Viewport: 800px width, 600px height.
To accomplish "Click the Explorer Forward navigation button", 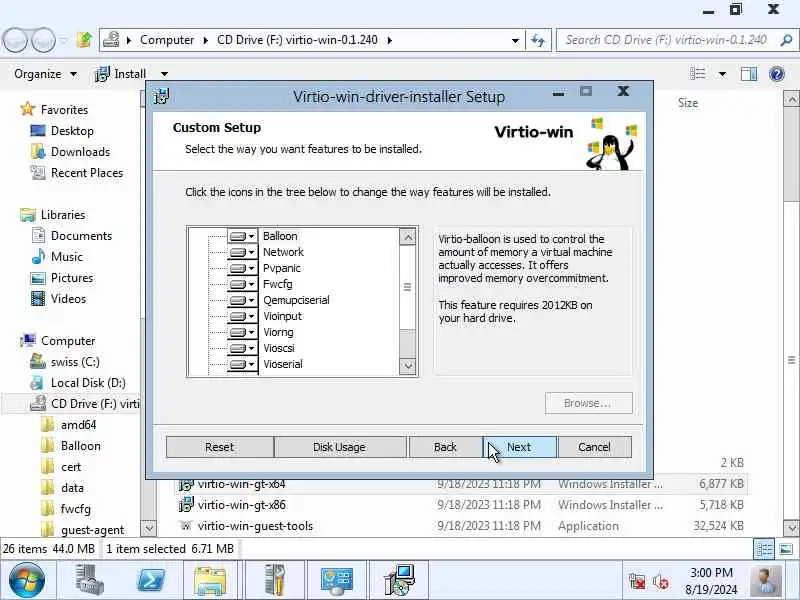I will point(43,40).
